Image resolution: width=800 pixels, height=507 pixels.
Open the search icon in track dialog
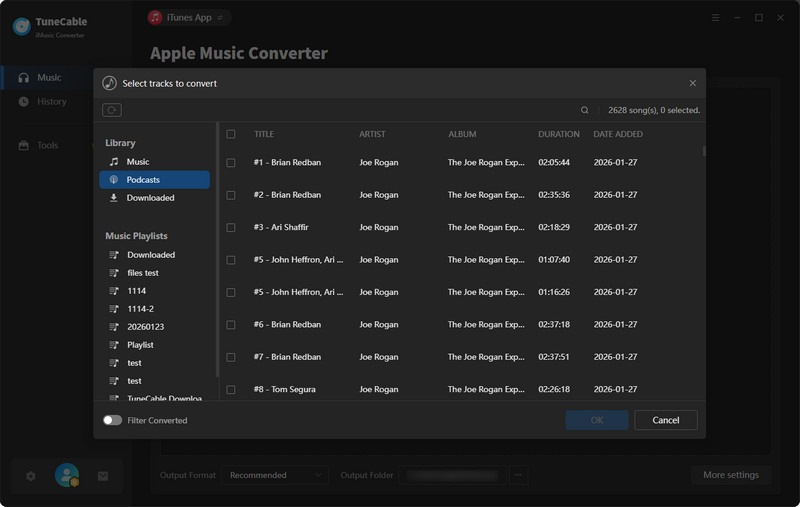click(x=585, y=110)
